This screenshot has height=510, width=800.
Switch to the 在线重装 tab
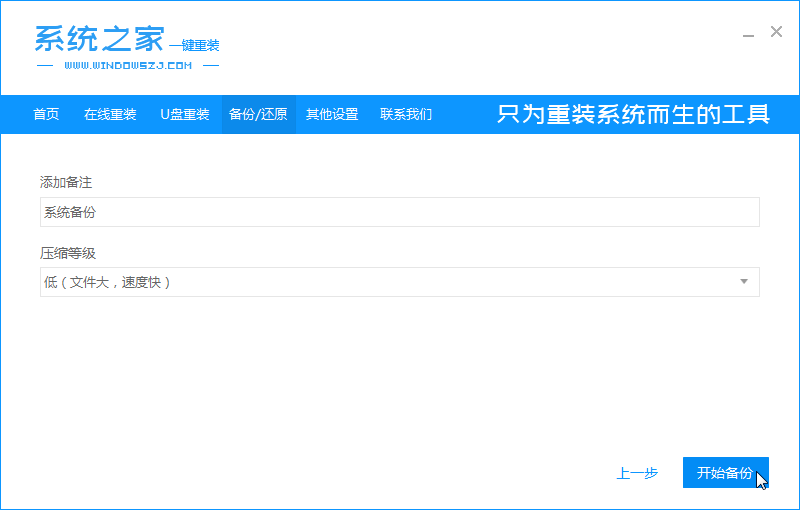110,114
